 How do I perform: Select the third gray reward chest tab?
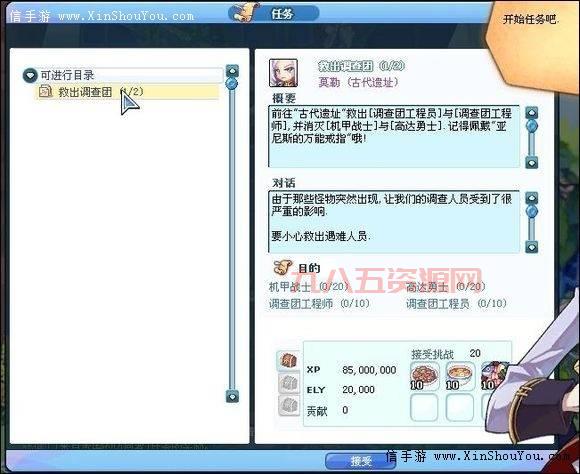(289, 405)
